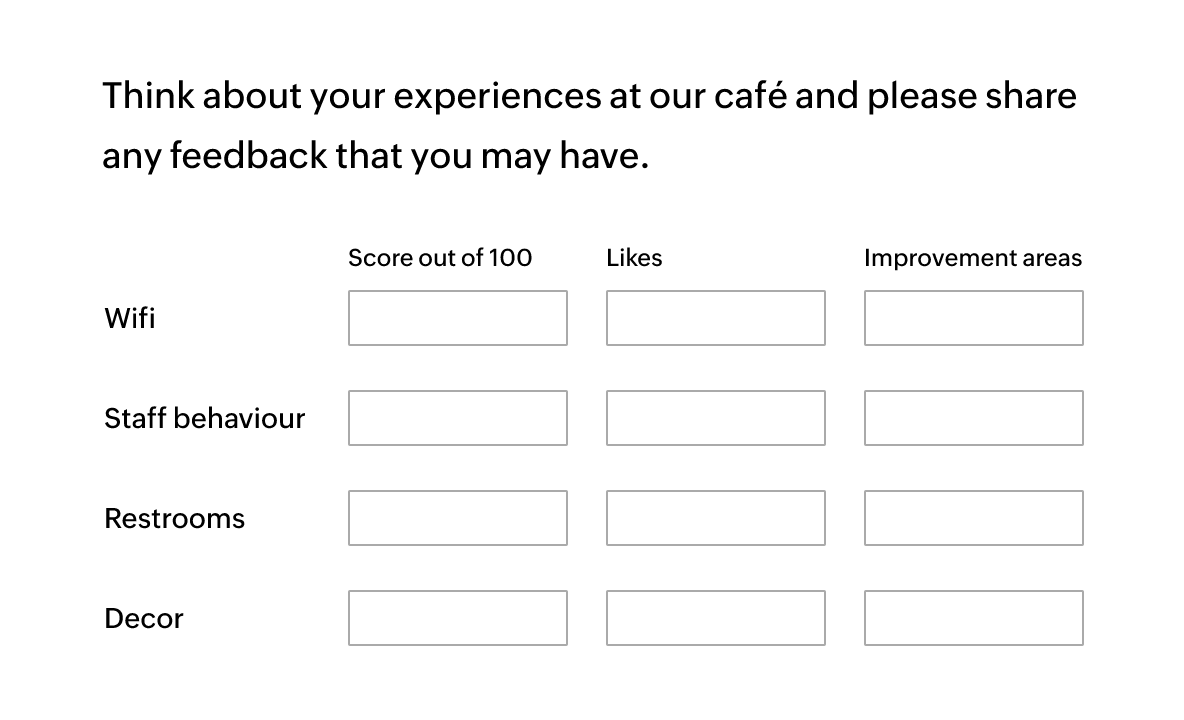Select the Decor Improvement areas box

974,618
